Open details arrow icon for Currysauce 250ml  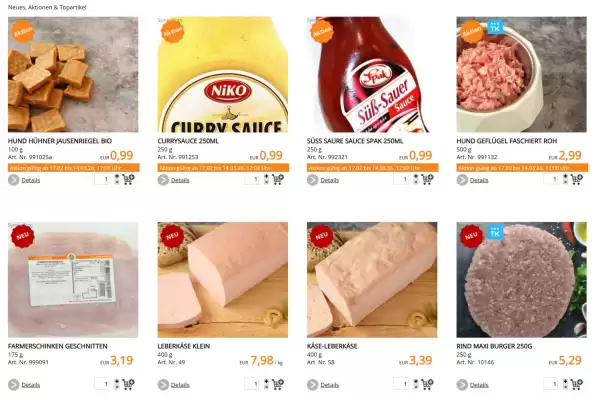pos(163,180)
